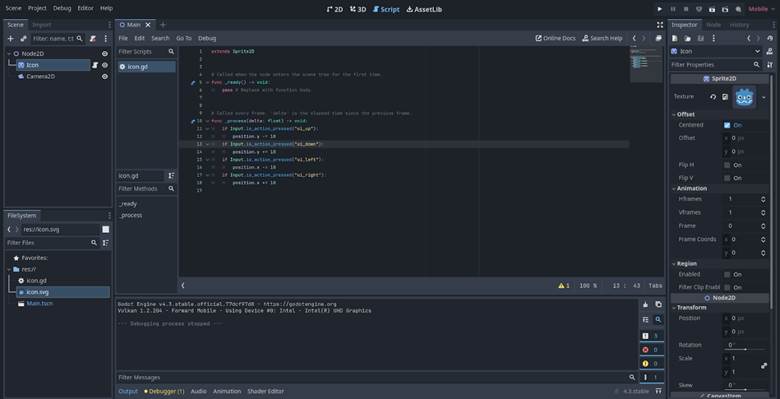Open the Scene menu
Image resolution: width=780 pixels, height=399 pixels.
(13, 8)
